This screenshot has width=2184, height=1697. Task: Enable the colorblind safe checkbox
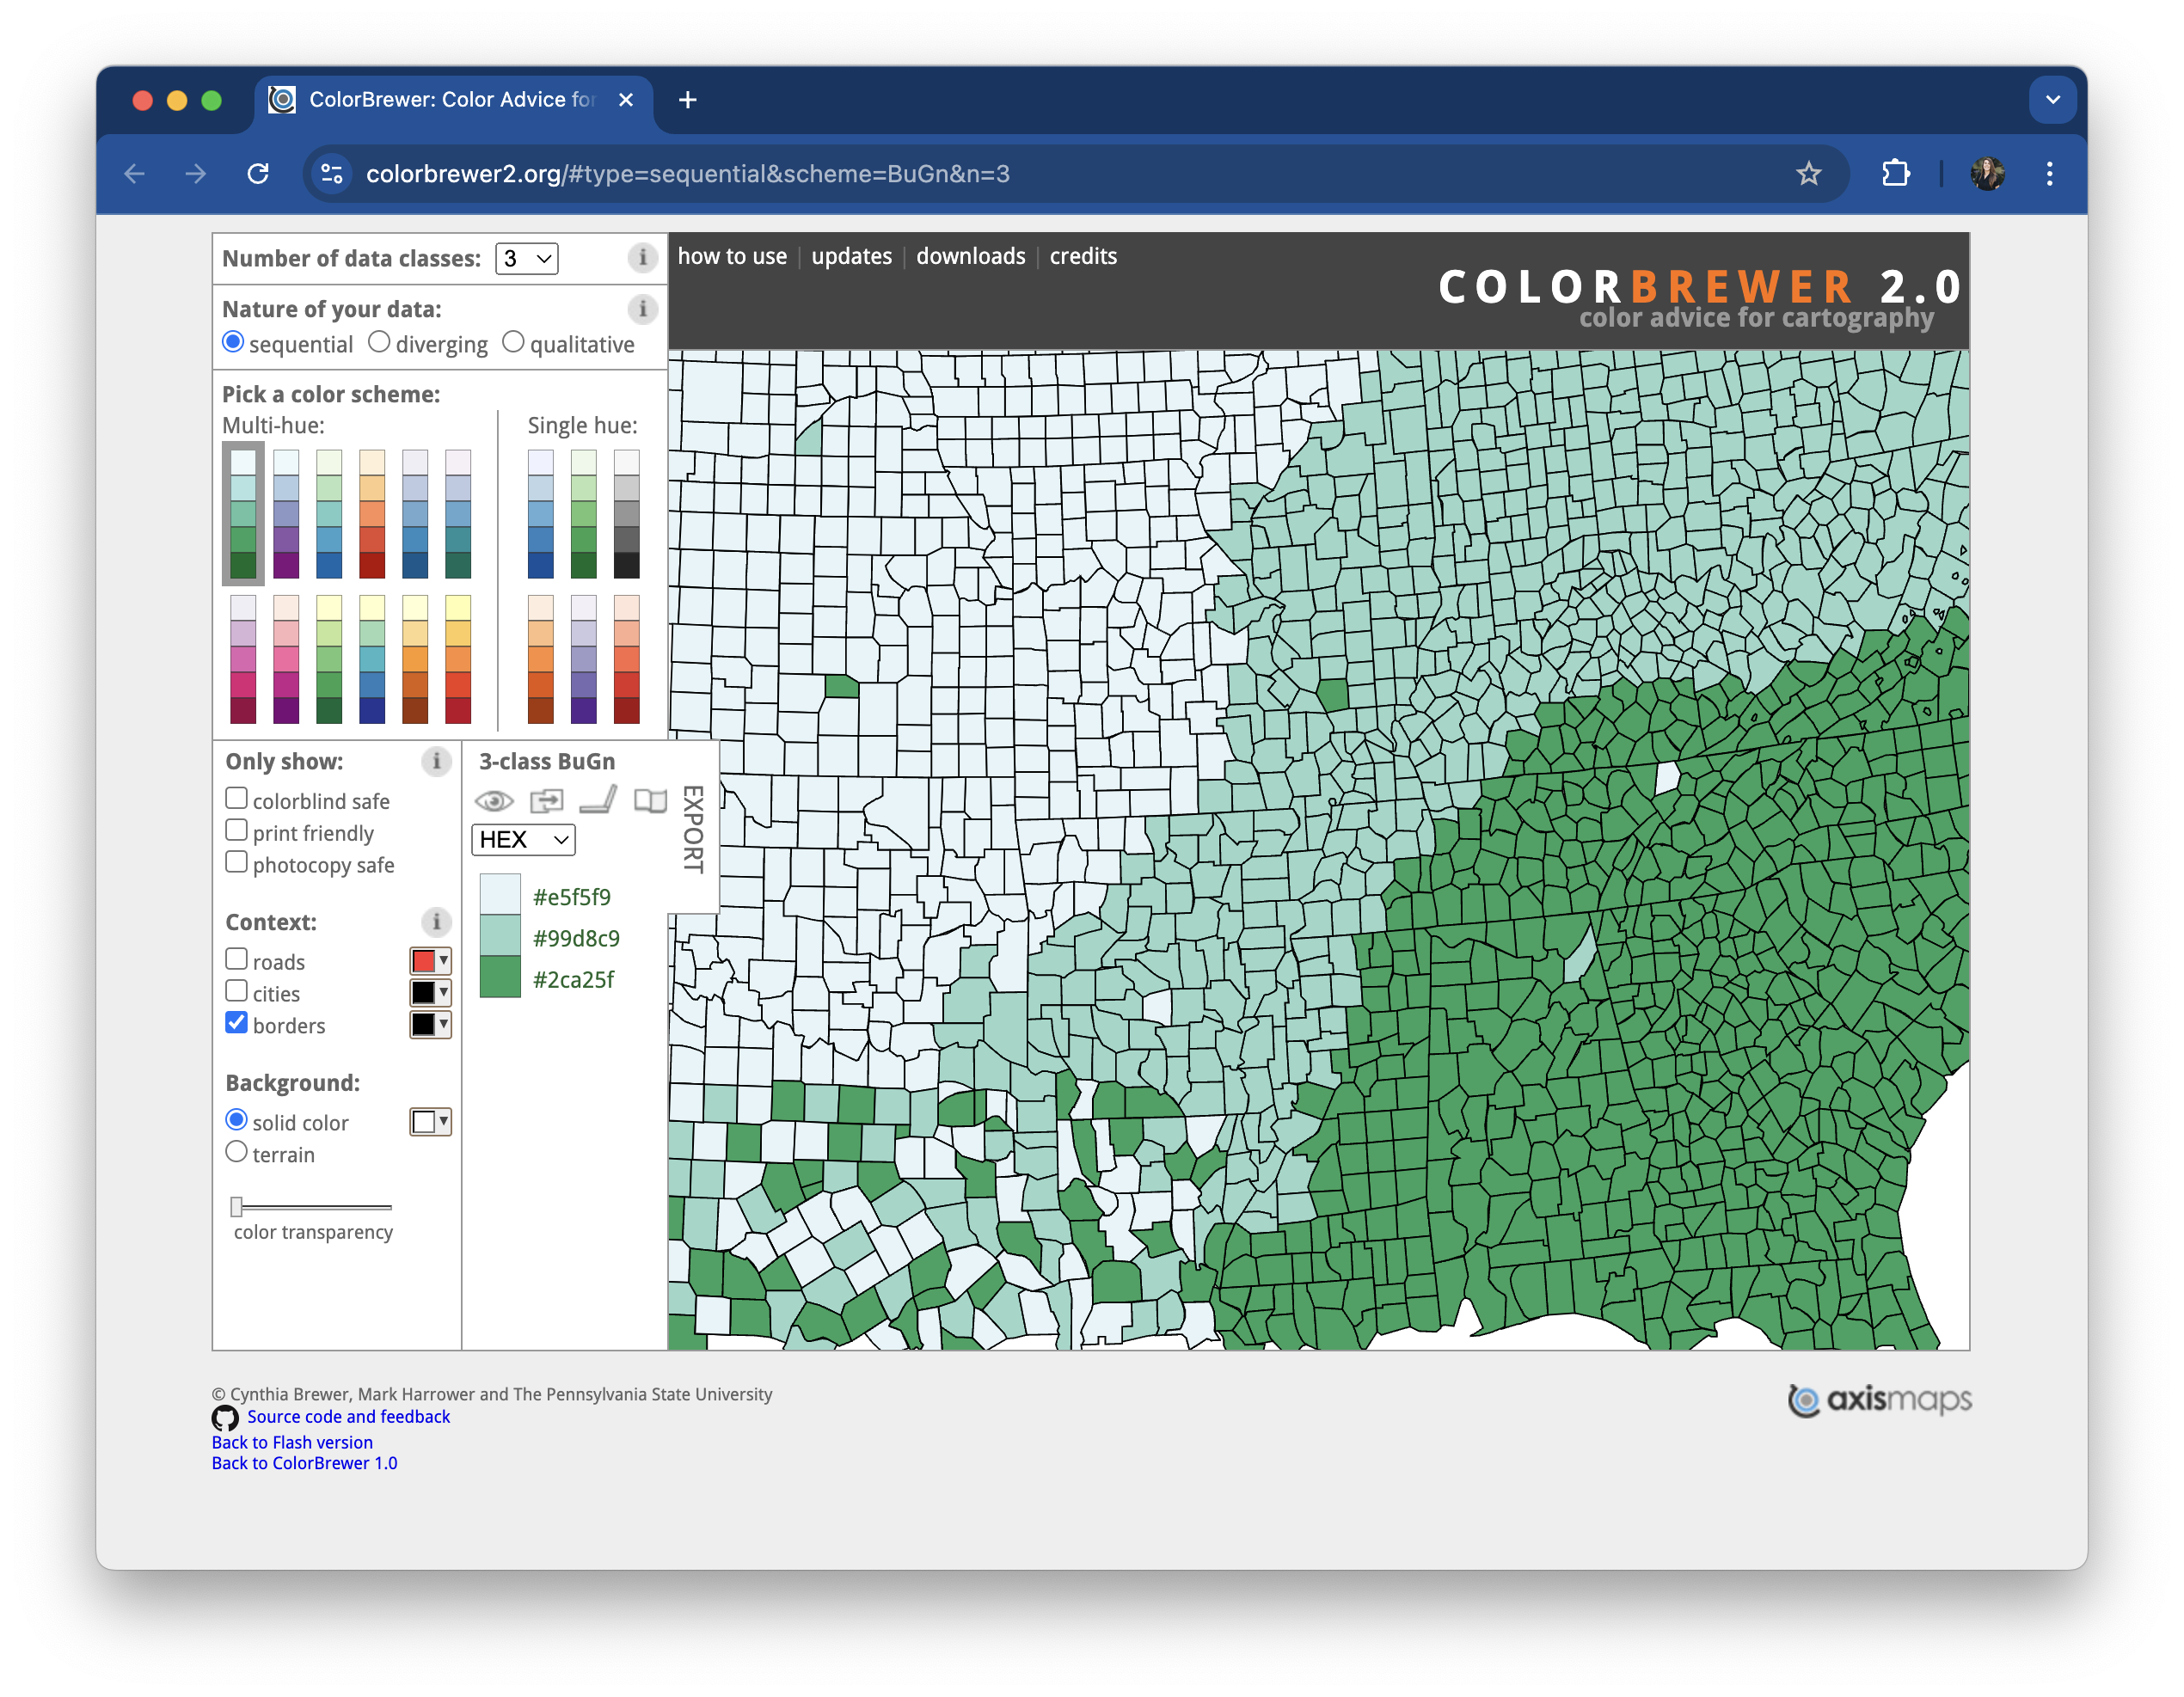237,799
